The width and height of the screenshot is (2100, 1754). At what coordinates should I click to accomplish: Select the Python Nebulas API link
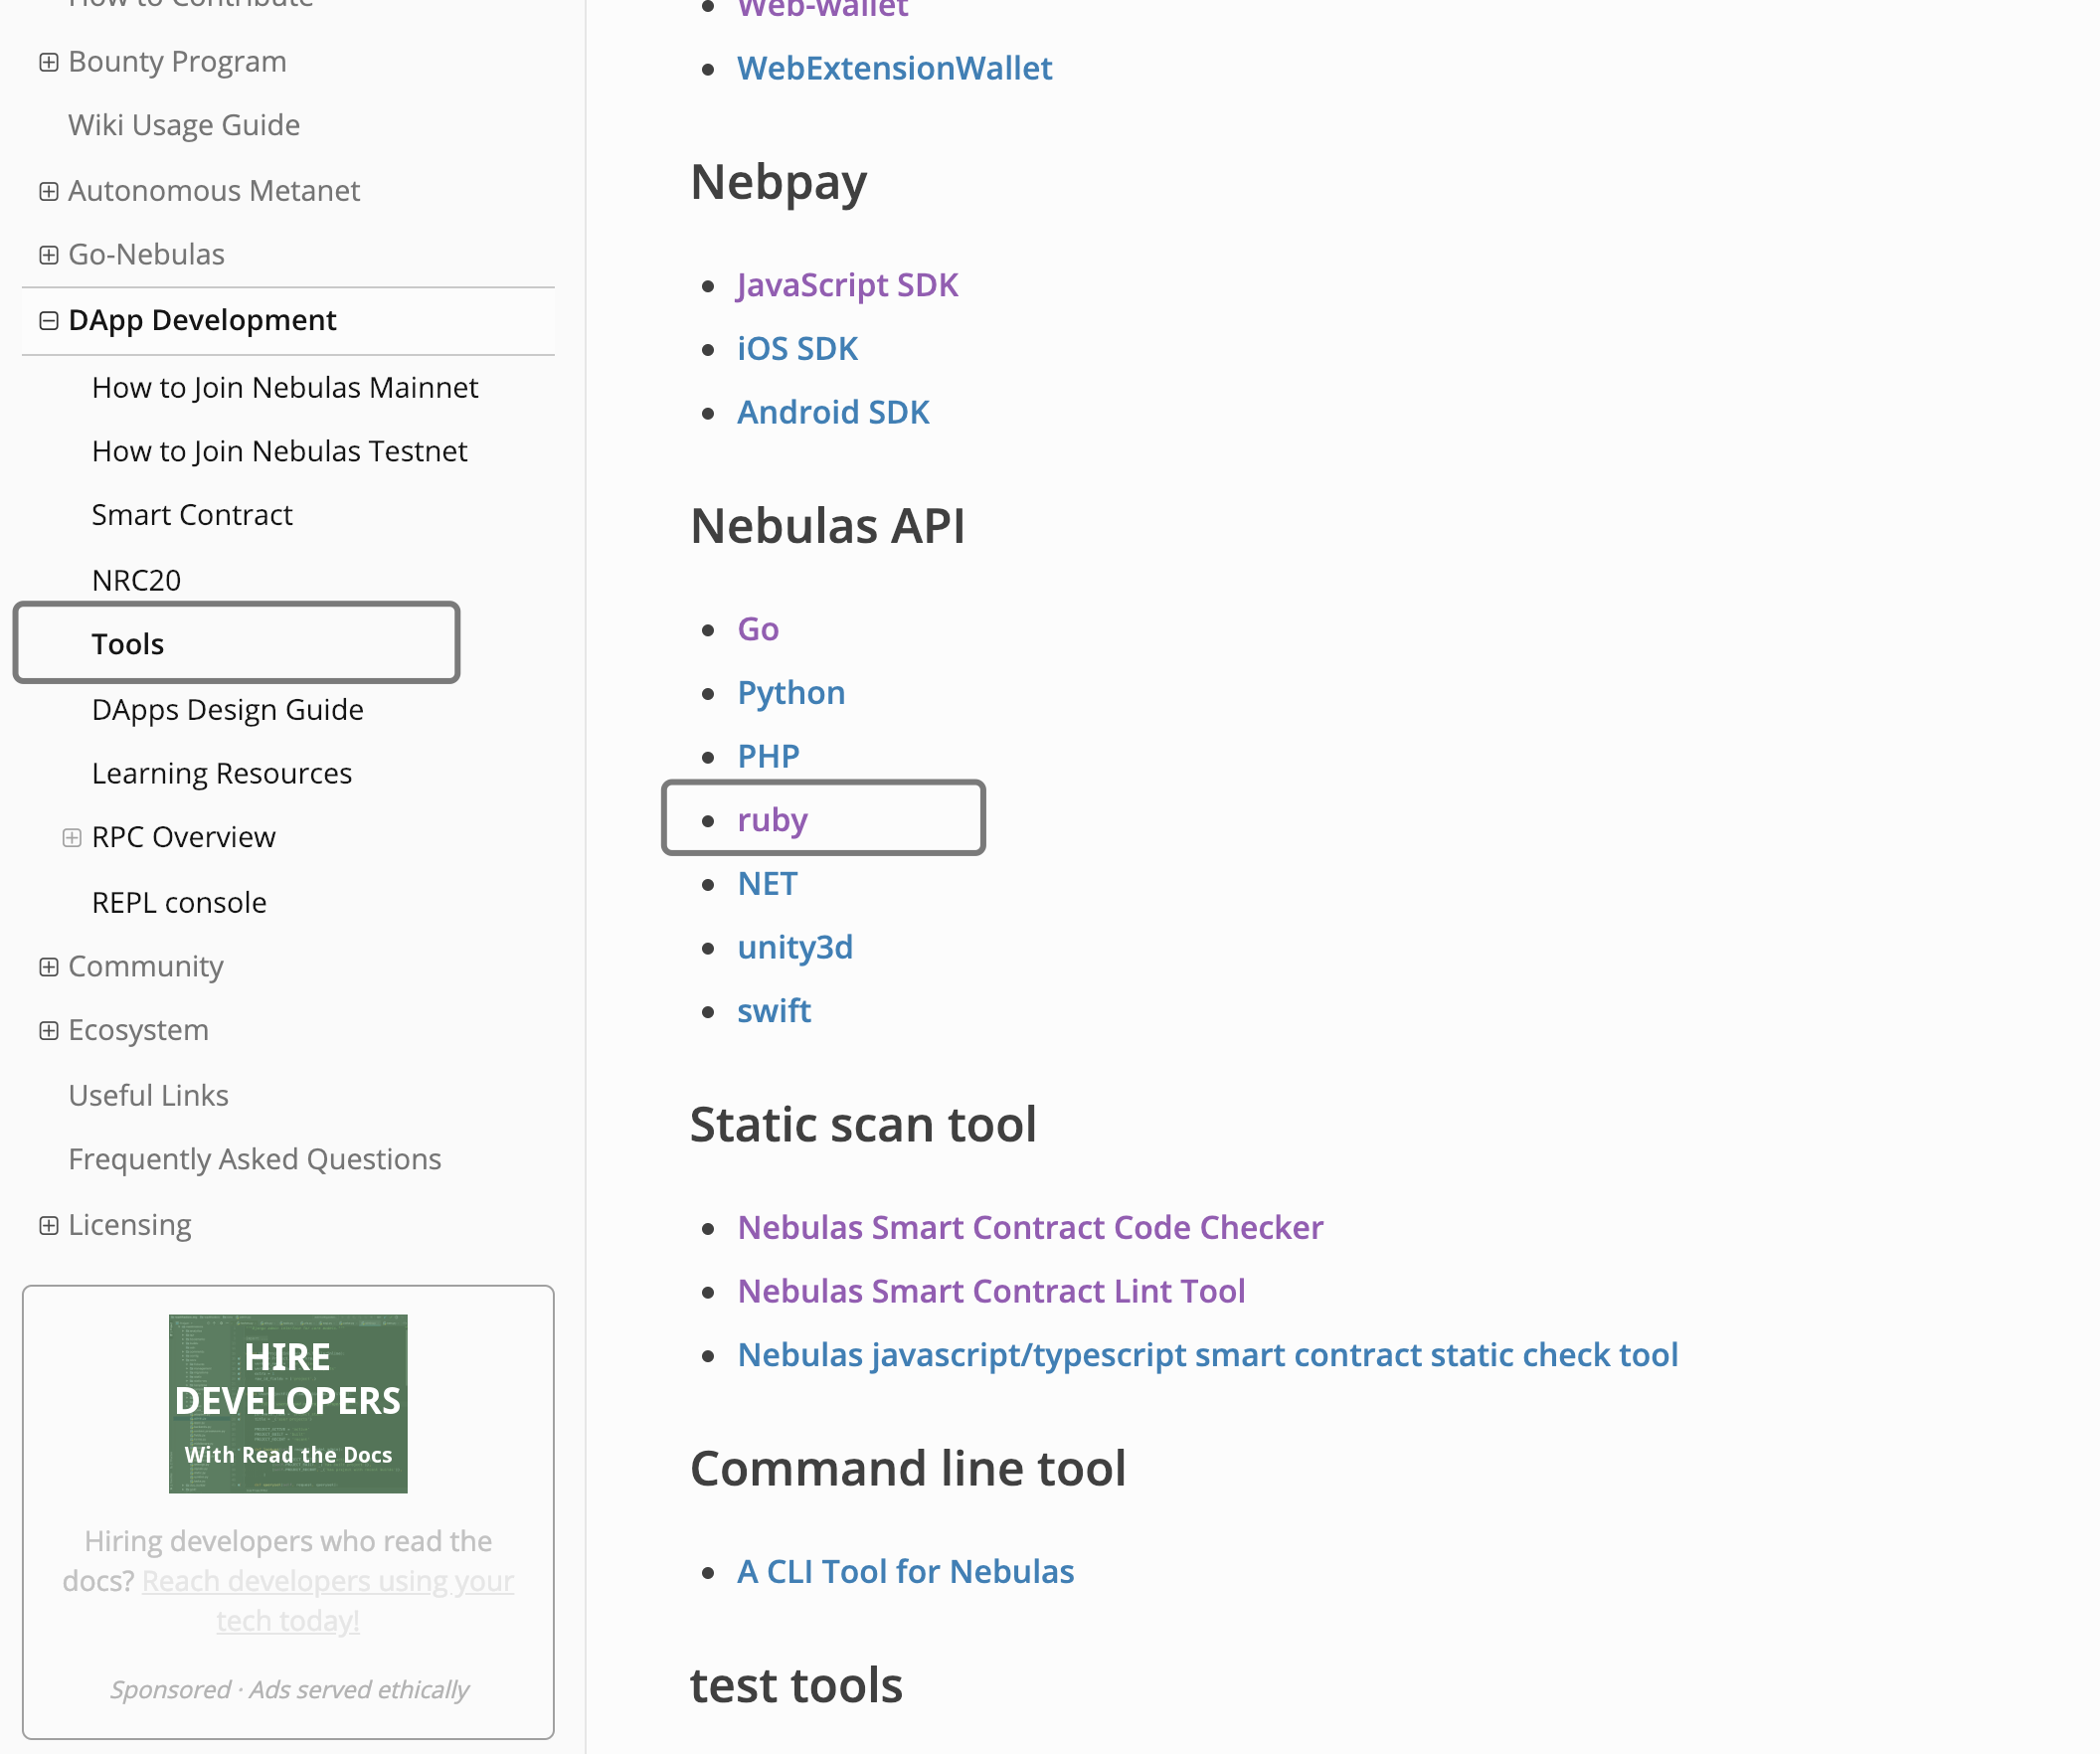791,692
